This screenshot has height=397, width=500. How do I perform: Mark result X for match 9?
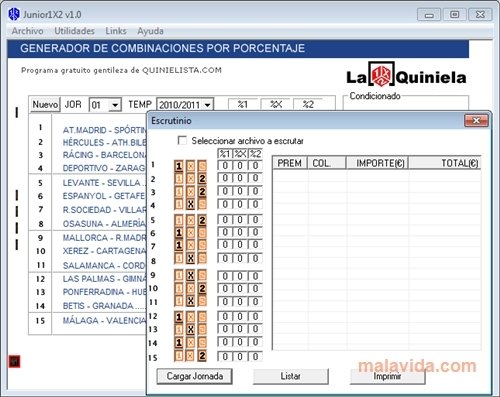190,275
